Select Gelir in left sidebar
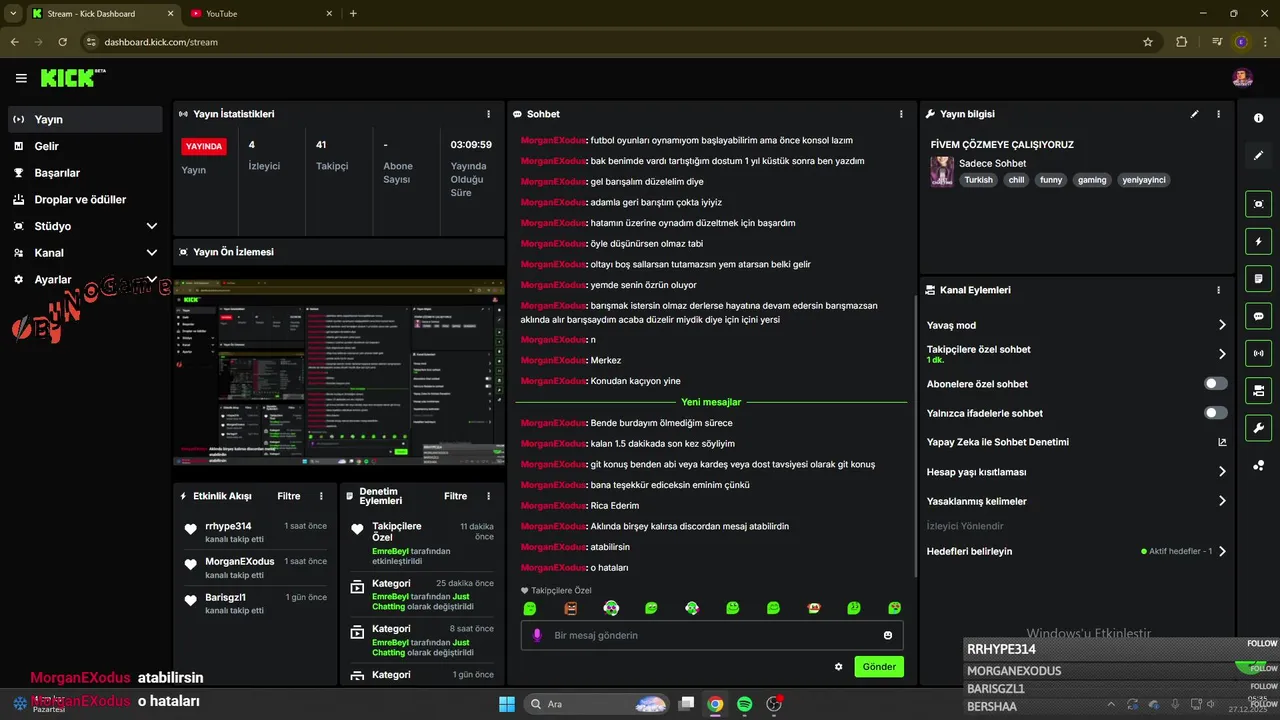This screenshot has height=720, width=1280. pos(85,146)
